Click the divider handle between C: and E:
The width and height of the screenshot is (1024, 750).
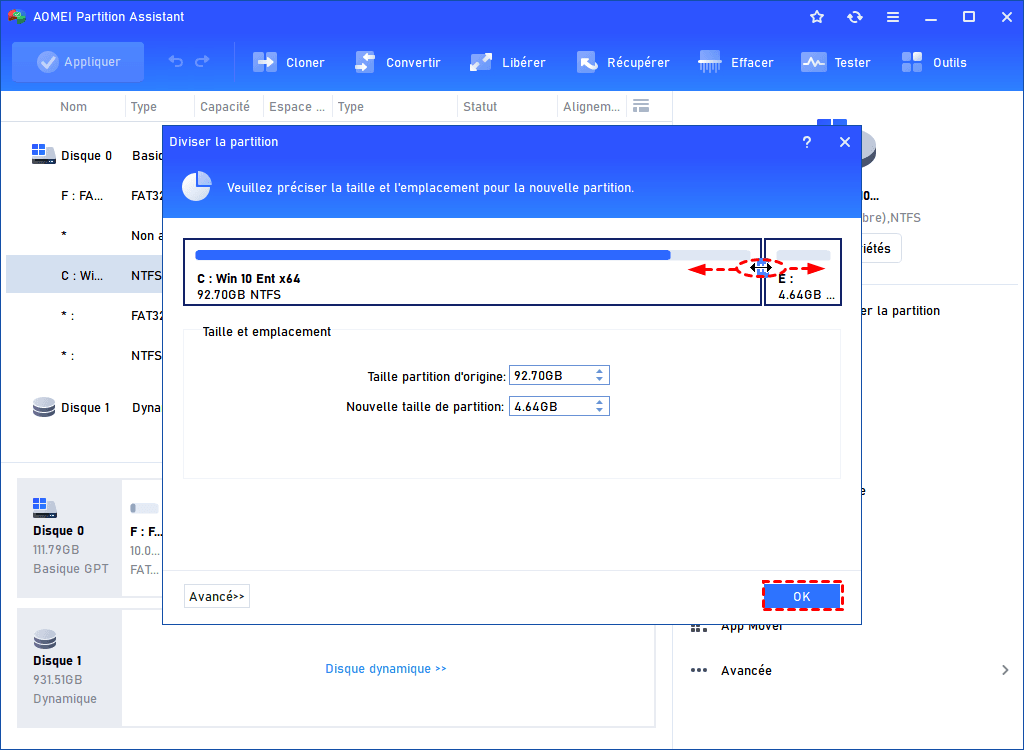coord(761,267)
